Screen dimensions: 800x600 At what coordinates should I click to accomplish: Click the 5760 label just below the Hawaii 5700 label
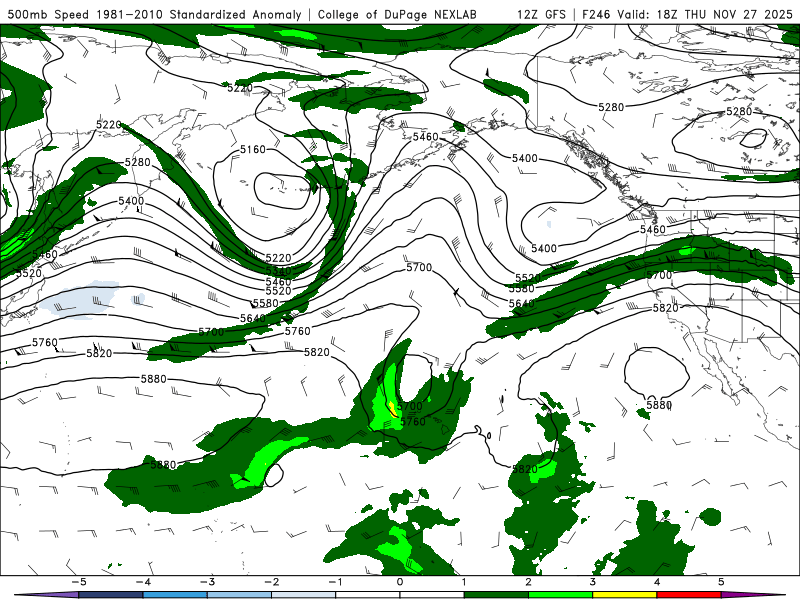click(413, 421)
